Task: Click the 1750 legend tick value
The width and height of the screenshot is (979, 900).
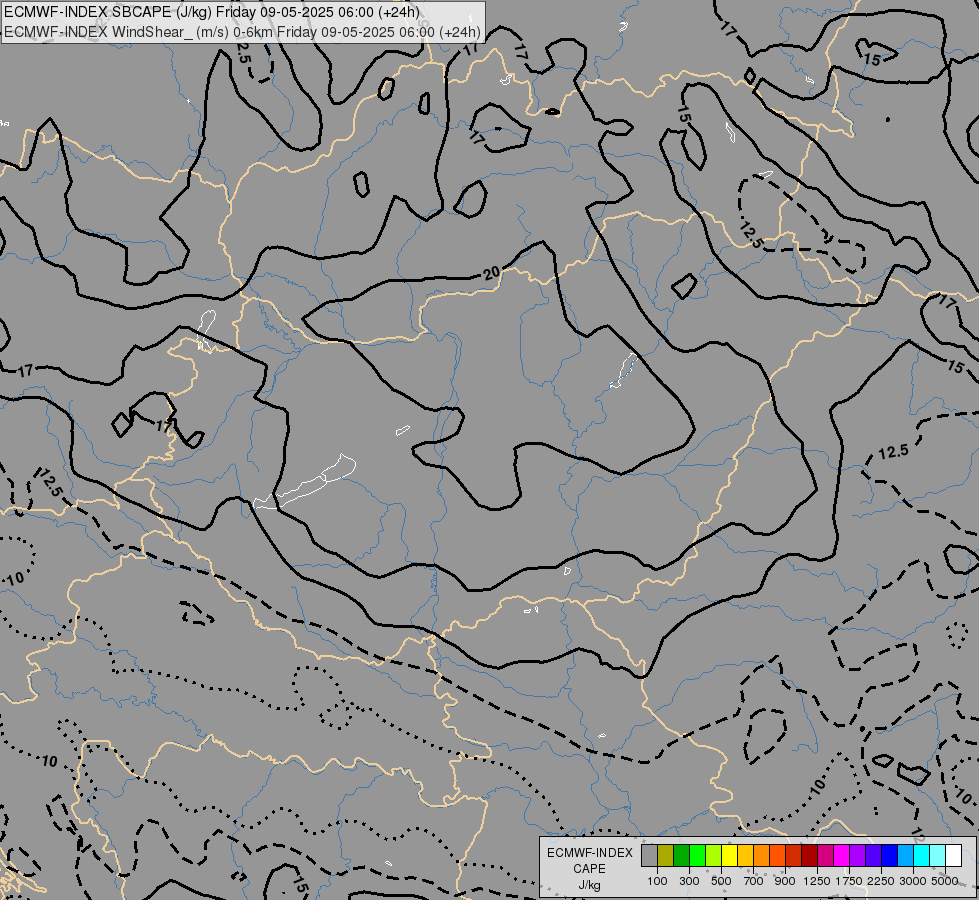Action: click(x=849, y=881)
